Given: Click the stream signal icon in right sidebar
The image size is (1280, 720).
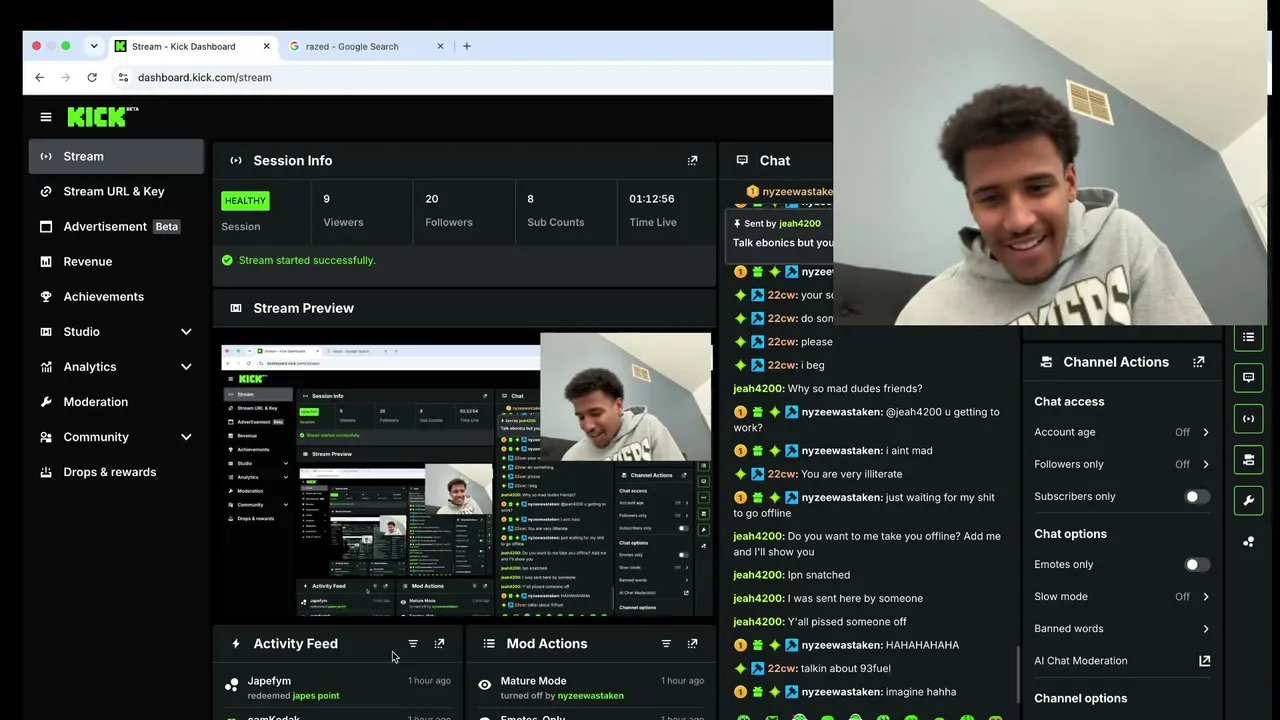Looking at the screenshot, I should (1248, 419).
